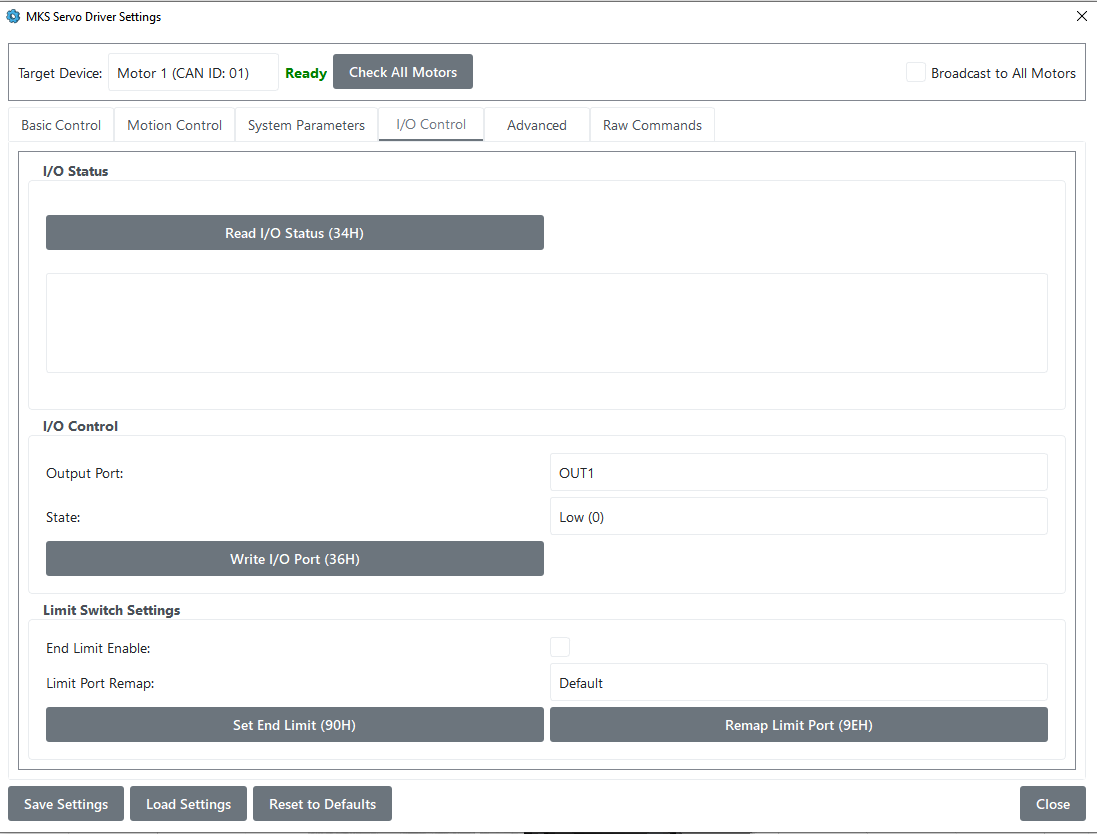Expand the Output Port combo box
The image size is (1097, 834).
pos(798,473)
